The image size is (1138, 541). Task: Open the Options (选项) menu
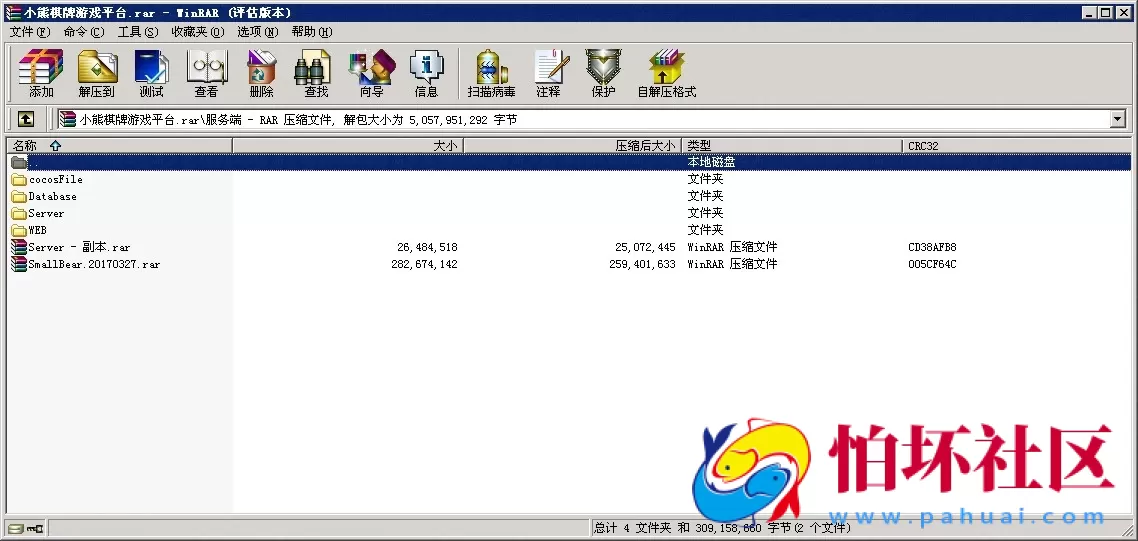(258, 32)
